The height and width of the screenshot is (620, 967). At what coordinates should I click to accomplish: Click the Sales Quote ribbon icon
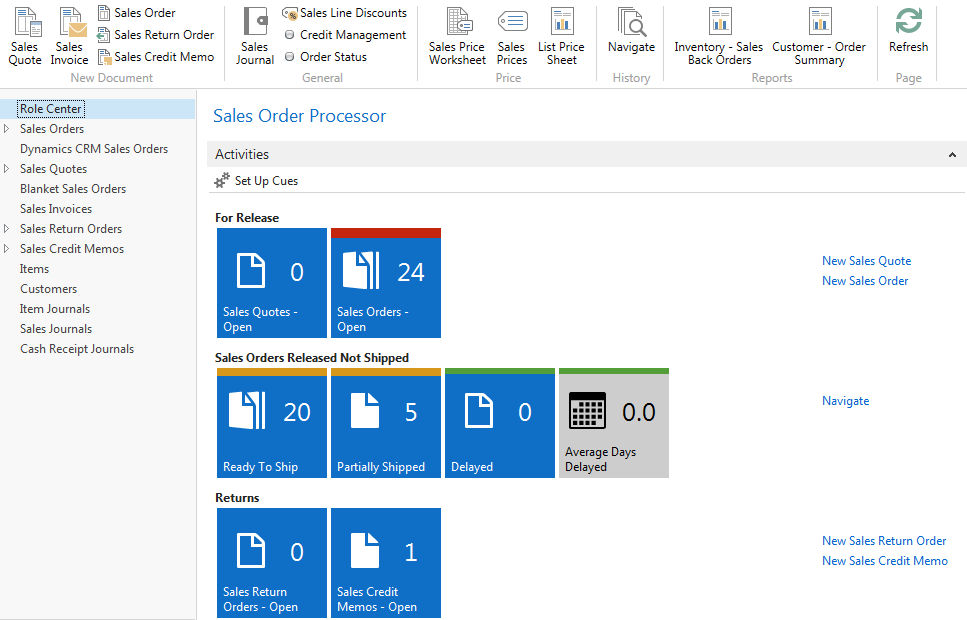coord(25,24)
